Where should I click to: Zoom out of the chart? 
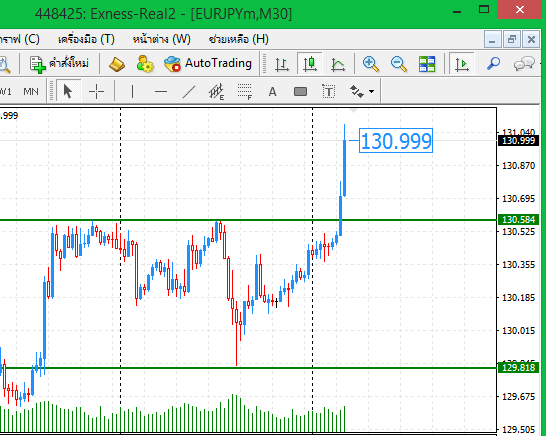tap(399, 64)
